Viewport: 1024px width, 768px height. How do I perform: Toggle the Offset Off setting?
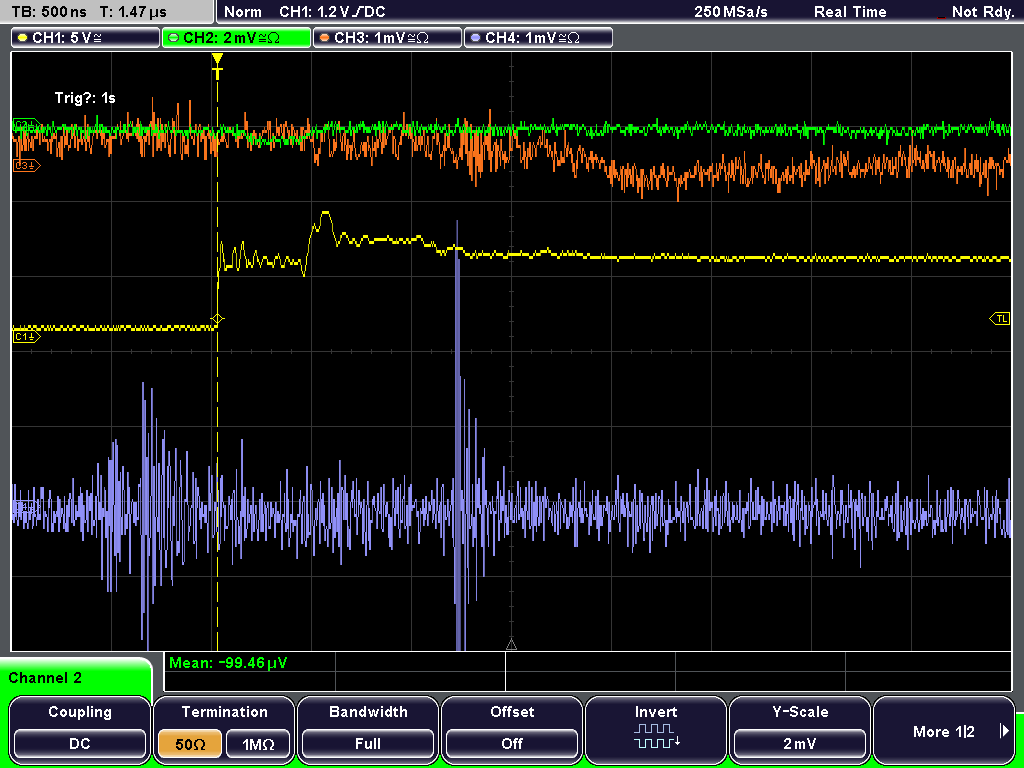tap(512, 729)
